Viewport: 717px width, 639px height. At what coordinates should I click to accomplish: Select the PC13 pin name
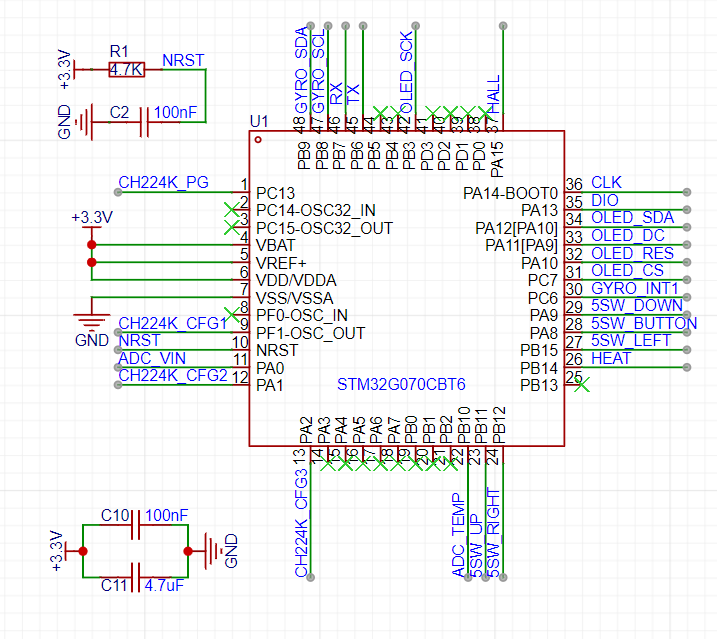coord(275,193)
